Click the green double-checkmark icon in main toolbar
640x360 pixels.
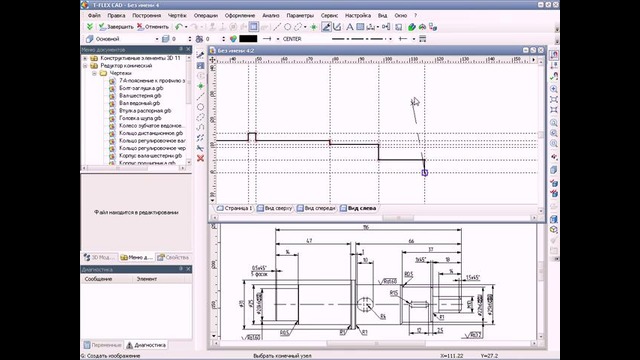pos(90,27)
